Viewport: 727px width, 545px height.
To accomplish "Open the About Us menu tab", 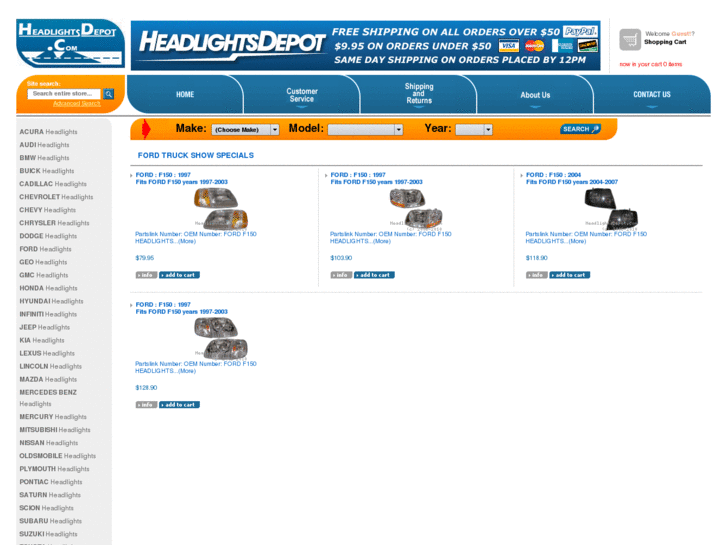I will (535, 95).
